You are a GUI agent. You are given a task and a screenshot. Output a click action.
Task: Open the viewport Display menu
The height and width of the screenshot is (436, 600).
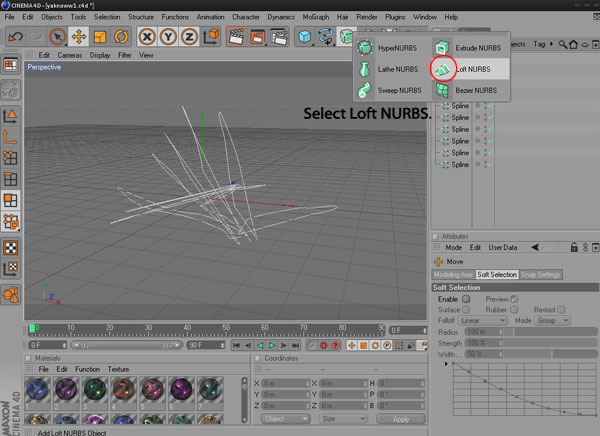coord(100,56)
